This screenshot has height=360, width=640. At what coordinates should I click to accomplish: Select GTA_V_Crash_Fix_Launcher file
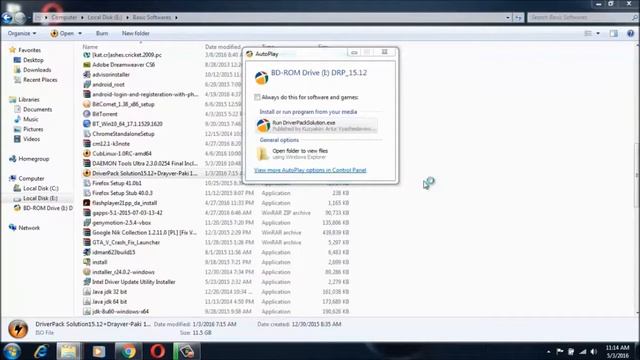[x=126, y=242]
